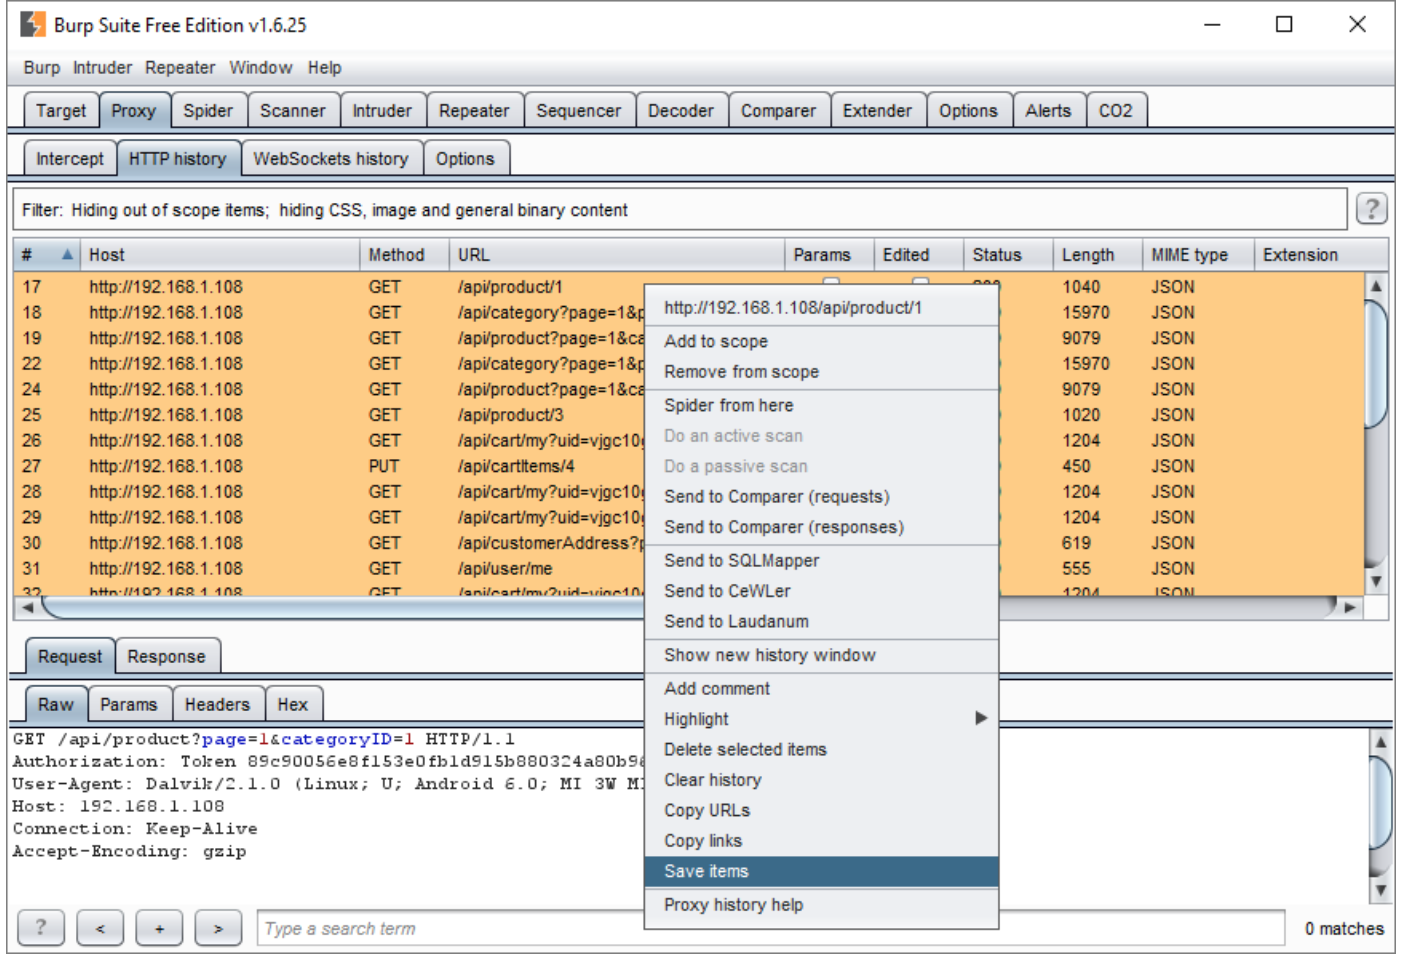Viewport: 1402px width, 956px height.
Task: Sort by the Length column header
Action: pos(1097,255)
